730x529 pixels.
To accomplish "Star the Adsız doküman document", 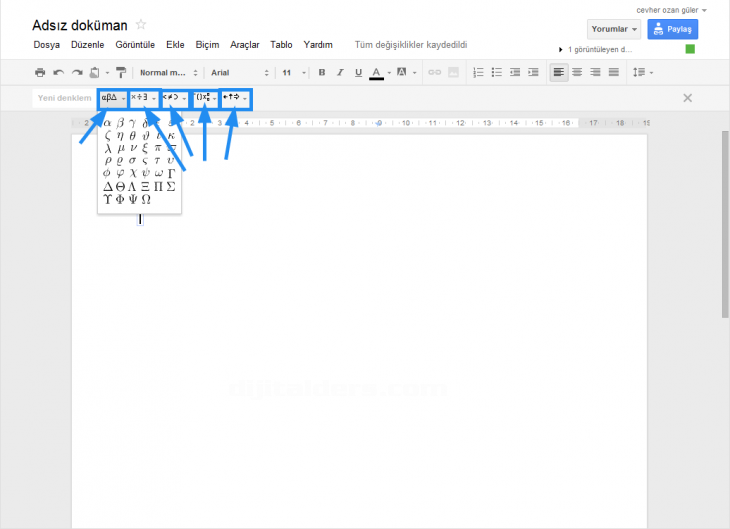I will [x=141, y=24].
